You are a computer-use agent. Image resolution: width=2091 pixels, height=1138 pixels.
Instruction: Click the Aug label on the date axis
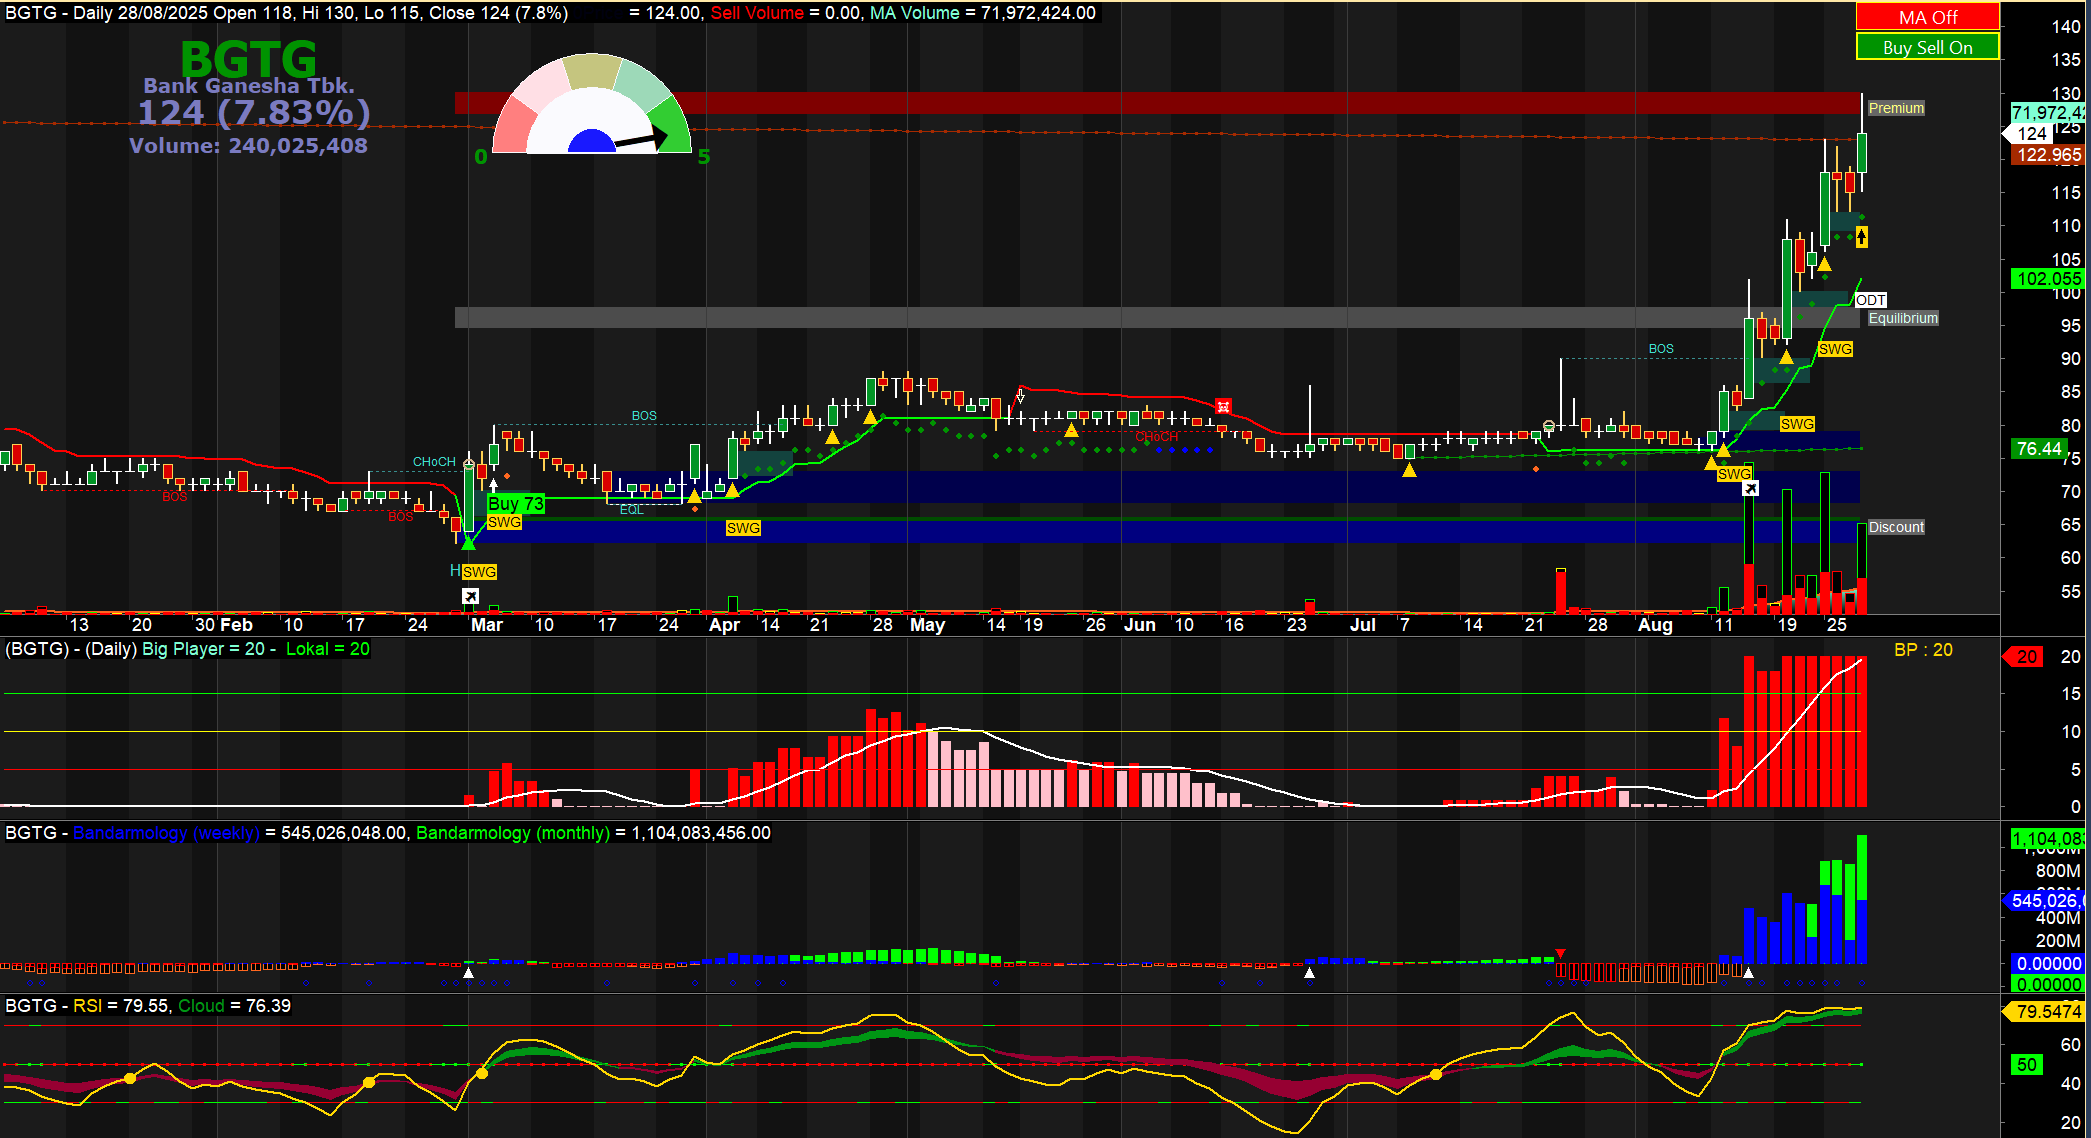pyautogui.click(x=1655, y=625)
